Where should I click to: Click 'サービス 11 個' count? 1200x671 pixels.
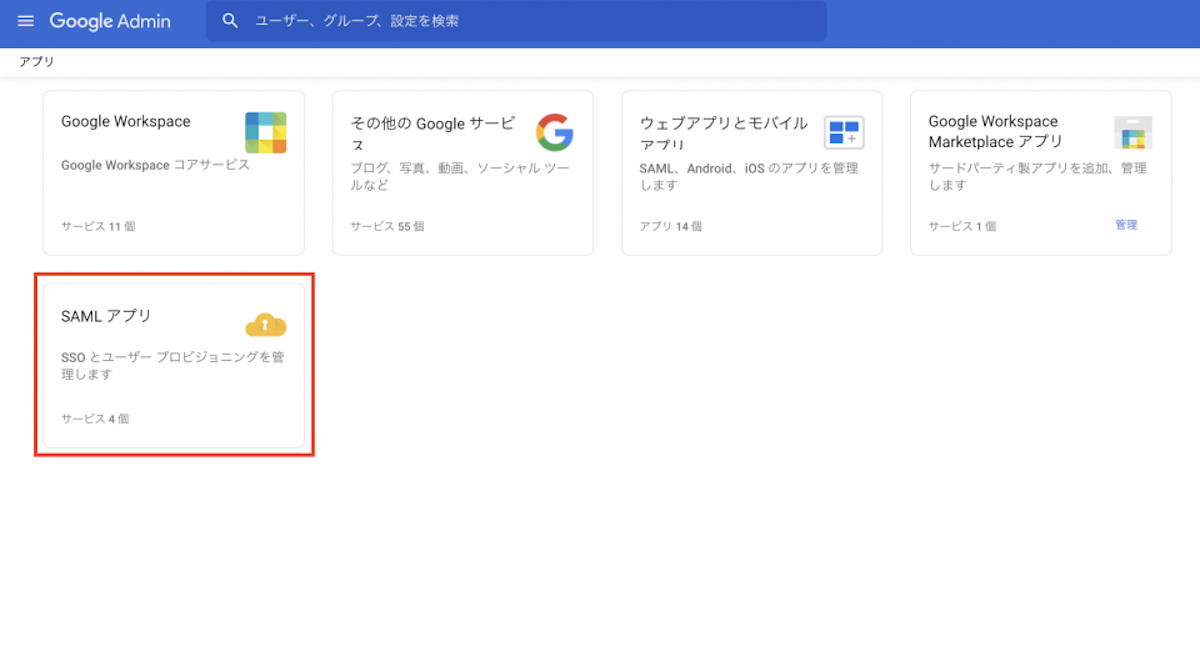coord(98,227)
